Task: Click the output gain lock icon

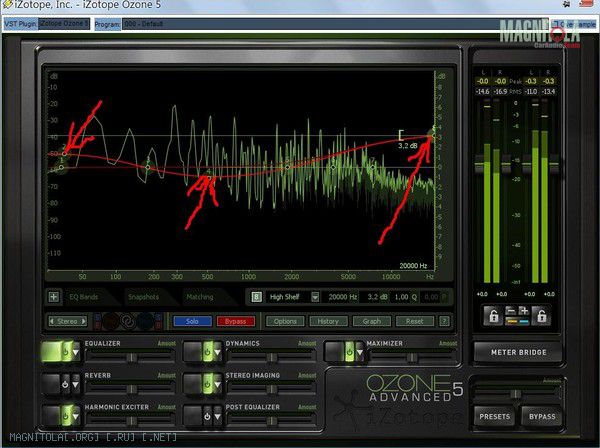Action: click(541, 316)
